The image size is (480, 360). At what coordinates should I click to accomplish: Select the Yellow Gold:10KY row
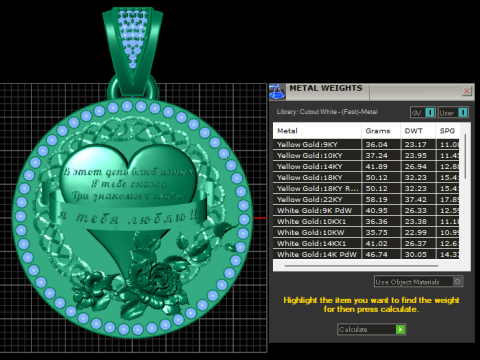click(x=366, y=155)
